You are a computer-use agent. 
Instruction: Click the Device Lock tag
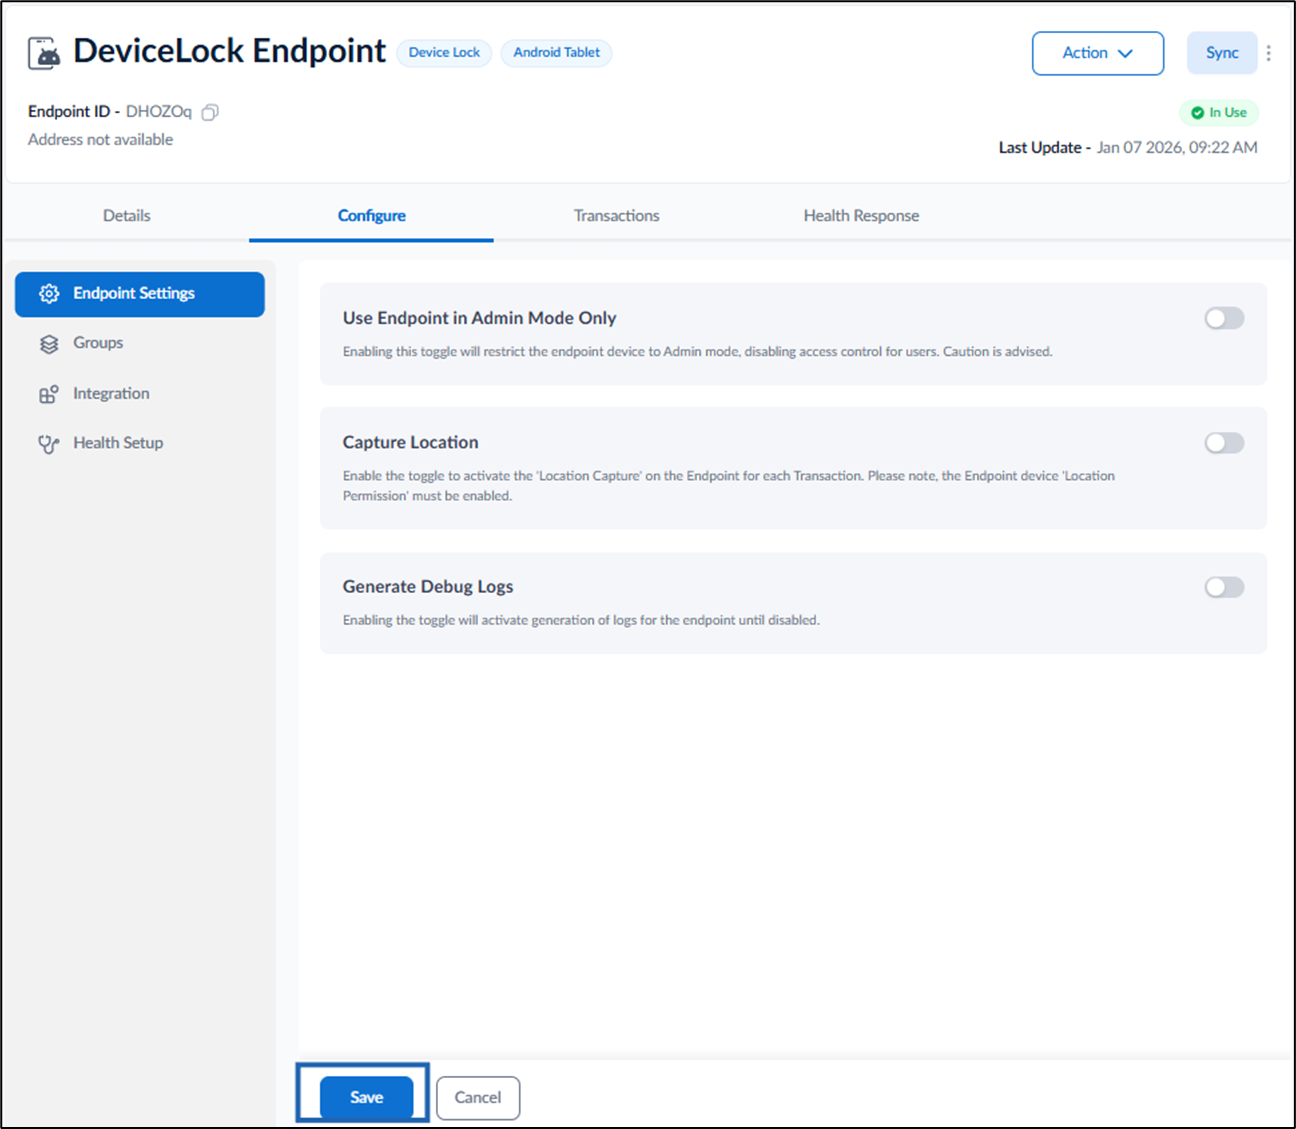444,53
